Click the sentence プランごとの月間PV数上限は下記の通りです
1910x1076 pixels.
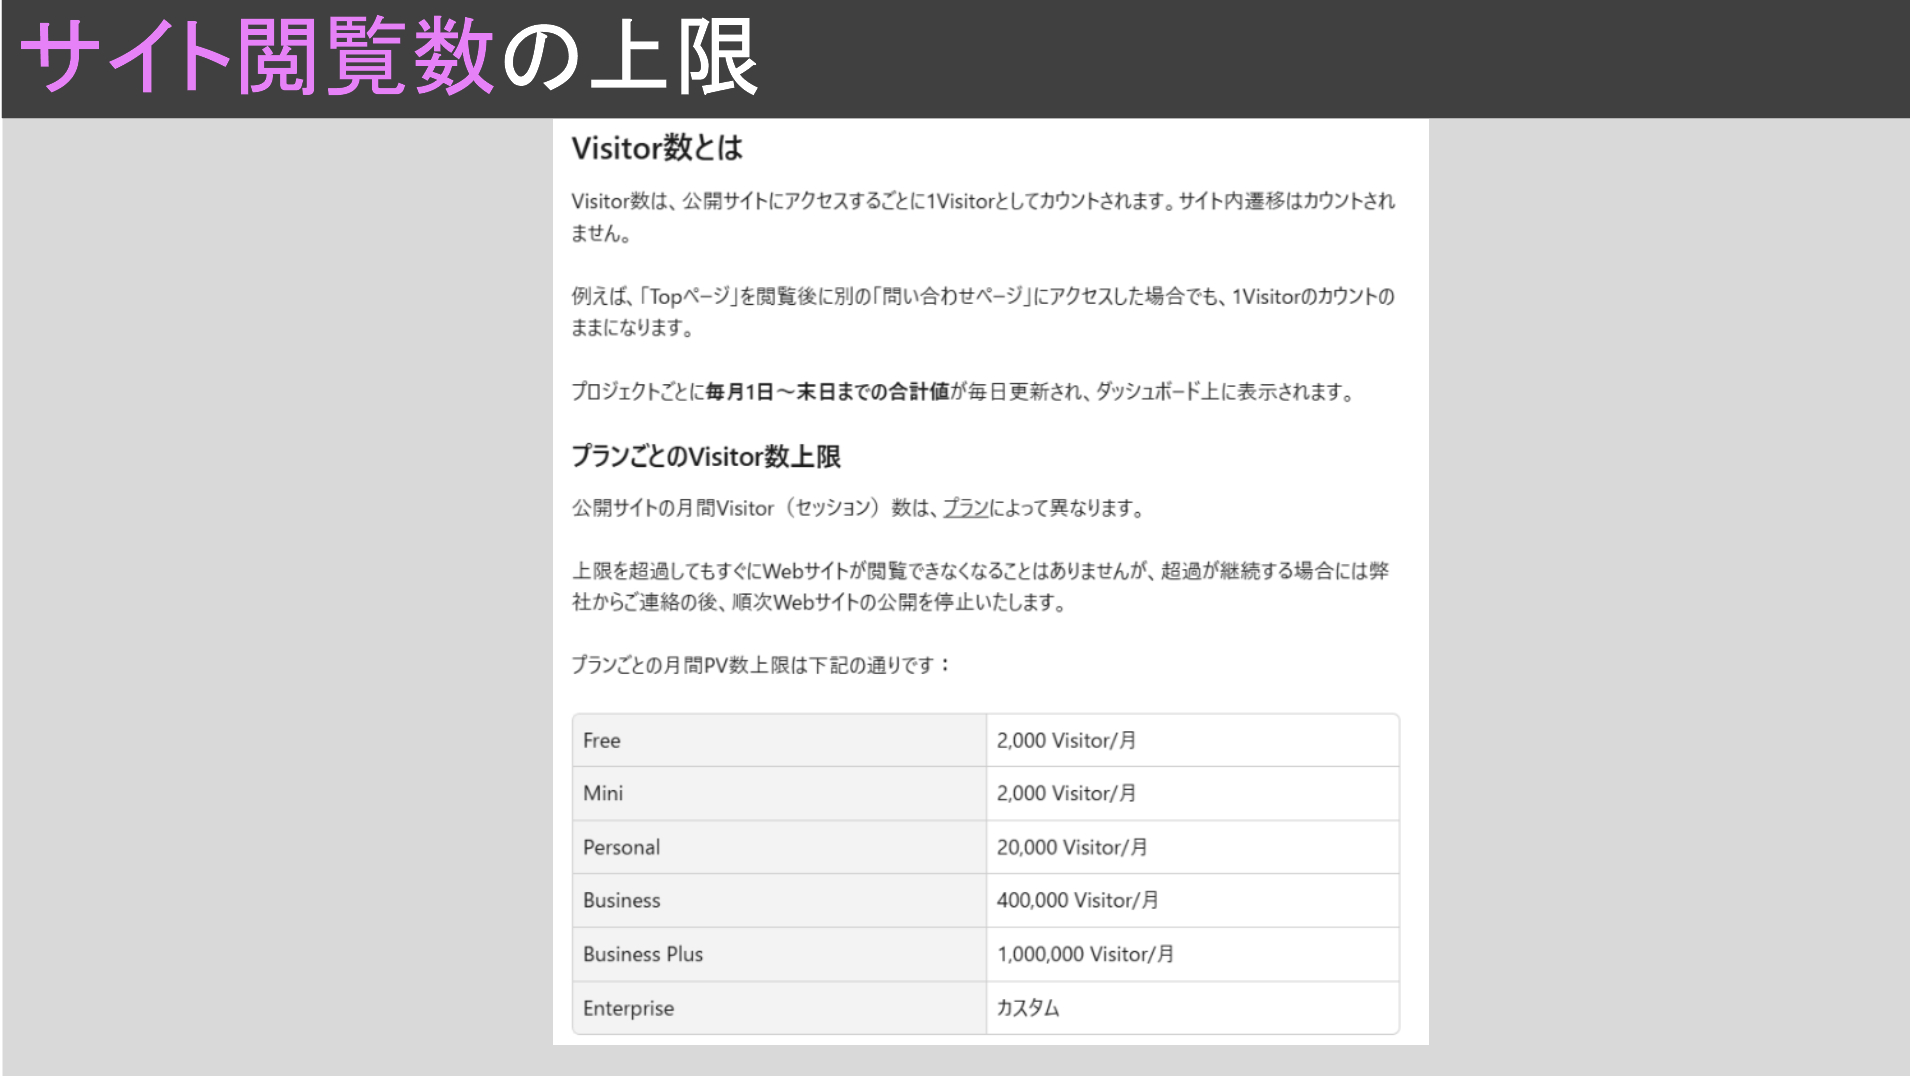(x=761, y=665)
